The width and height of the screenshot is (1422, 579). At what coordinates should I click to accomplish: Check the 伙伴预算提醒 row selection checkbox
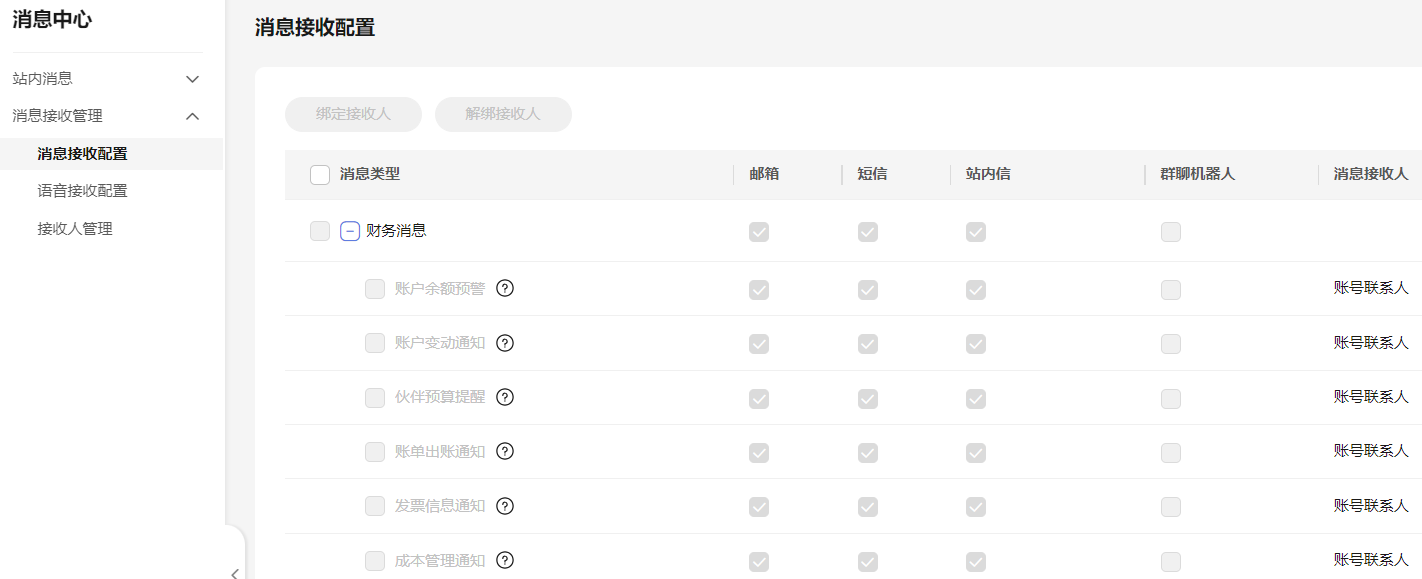pos(375,398)
